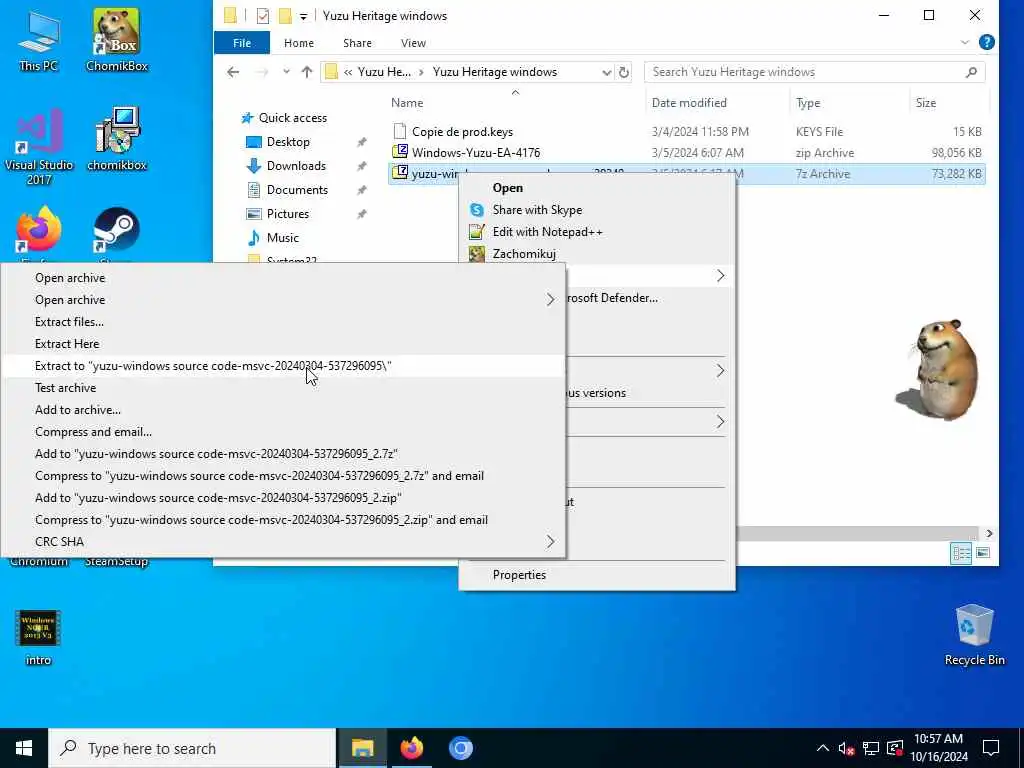Launch Visual Studio 2017 shortcut

click(x=39, y=146)
